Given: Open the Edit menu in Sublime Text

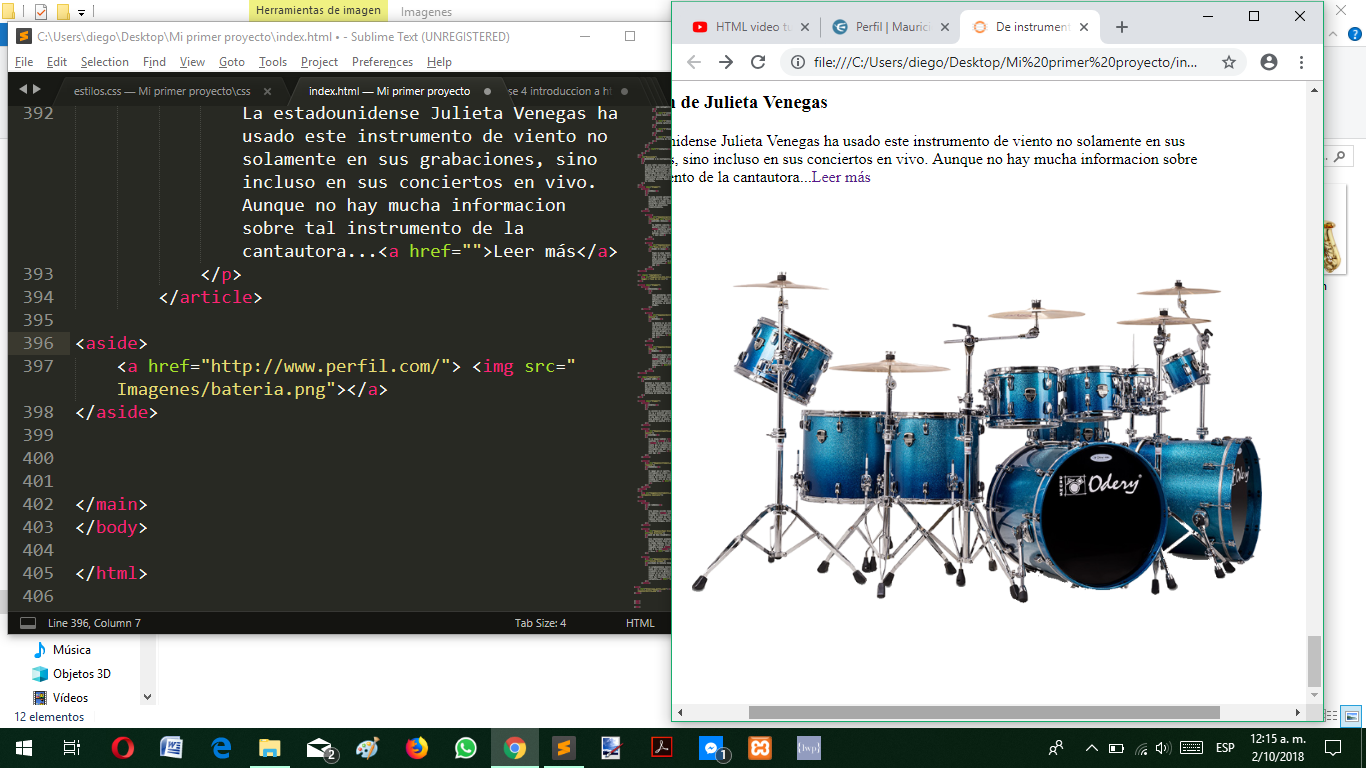Looking at the screenshot, I should (57, 62).
